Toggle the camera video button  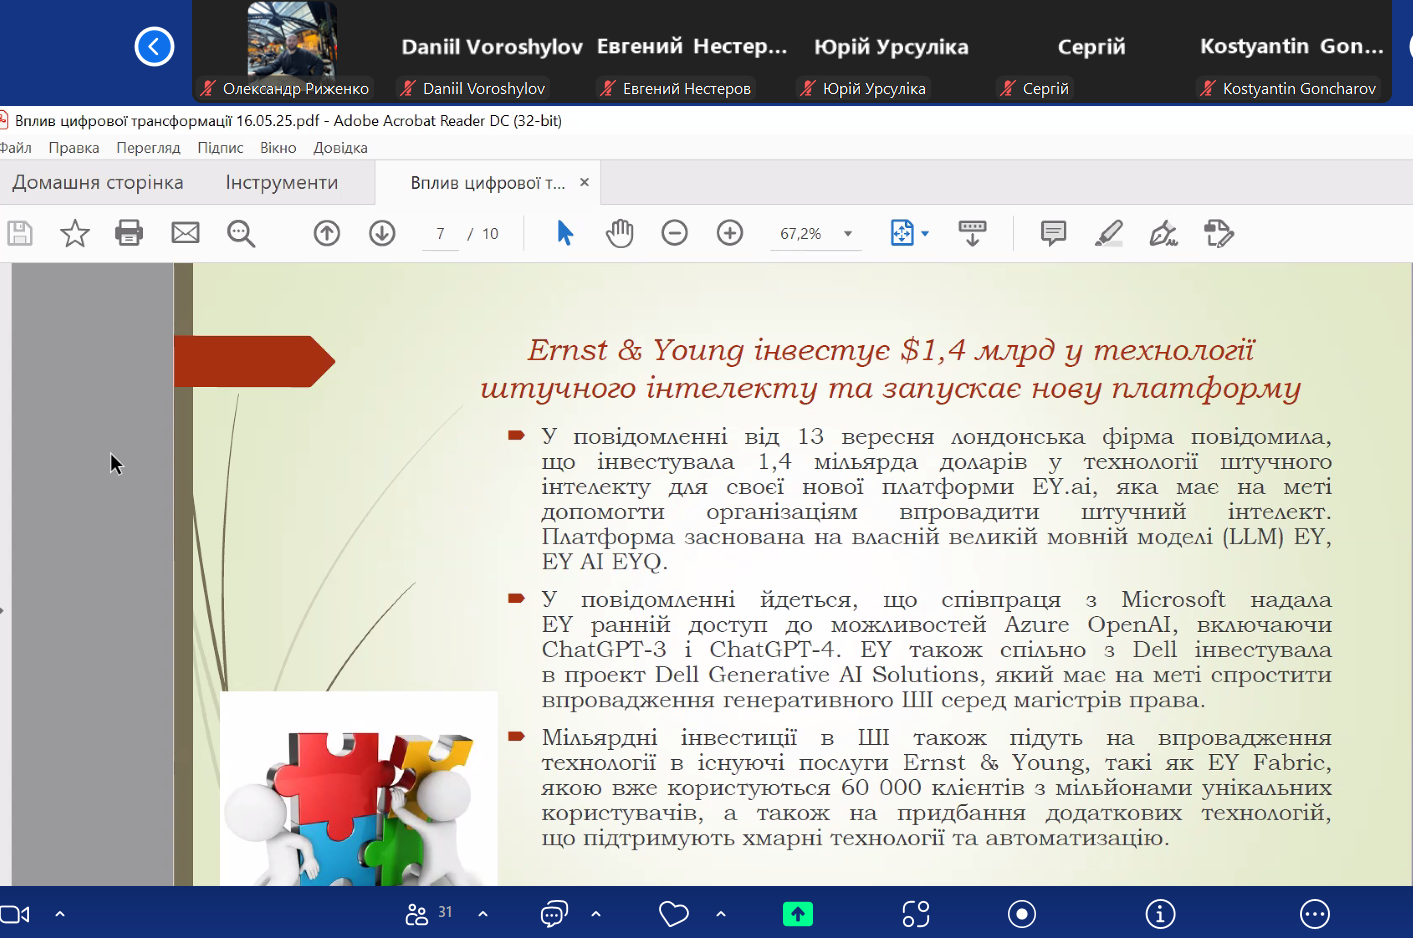pos(16,914)
